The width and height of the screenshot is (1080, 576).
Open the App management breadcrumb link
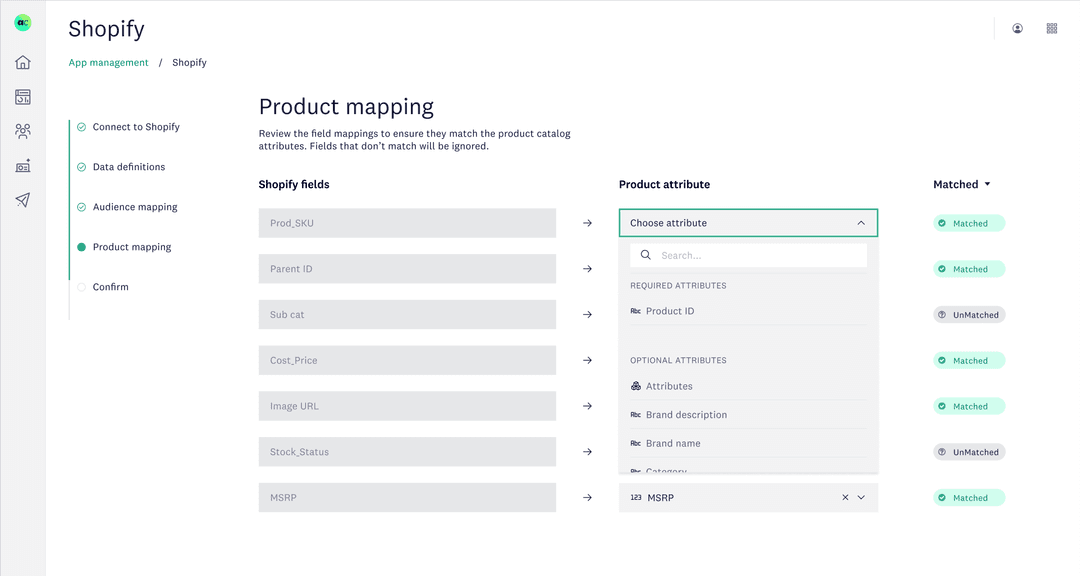tap(108, 62)
